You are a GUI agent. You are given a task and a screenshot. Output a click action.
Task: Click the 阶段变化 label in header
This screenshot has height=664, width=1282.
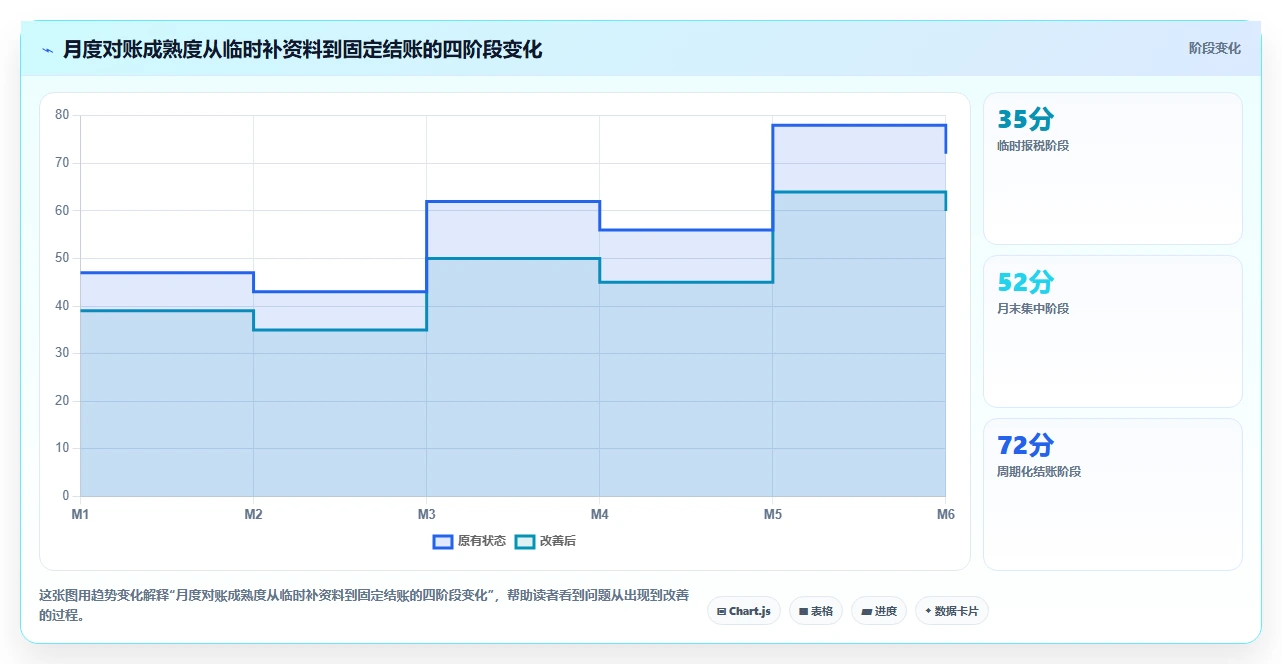point(1215,48)
